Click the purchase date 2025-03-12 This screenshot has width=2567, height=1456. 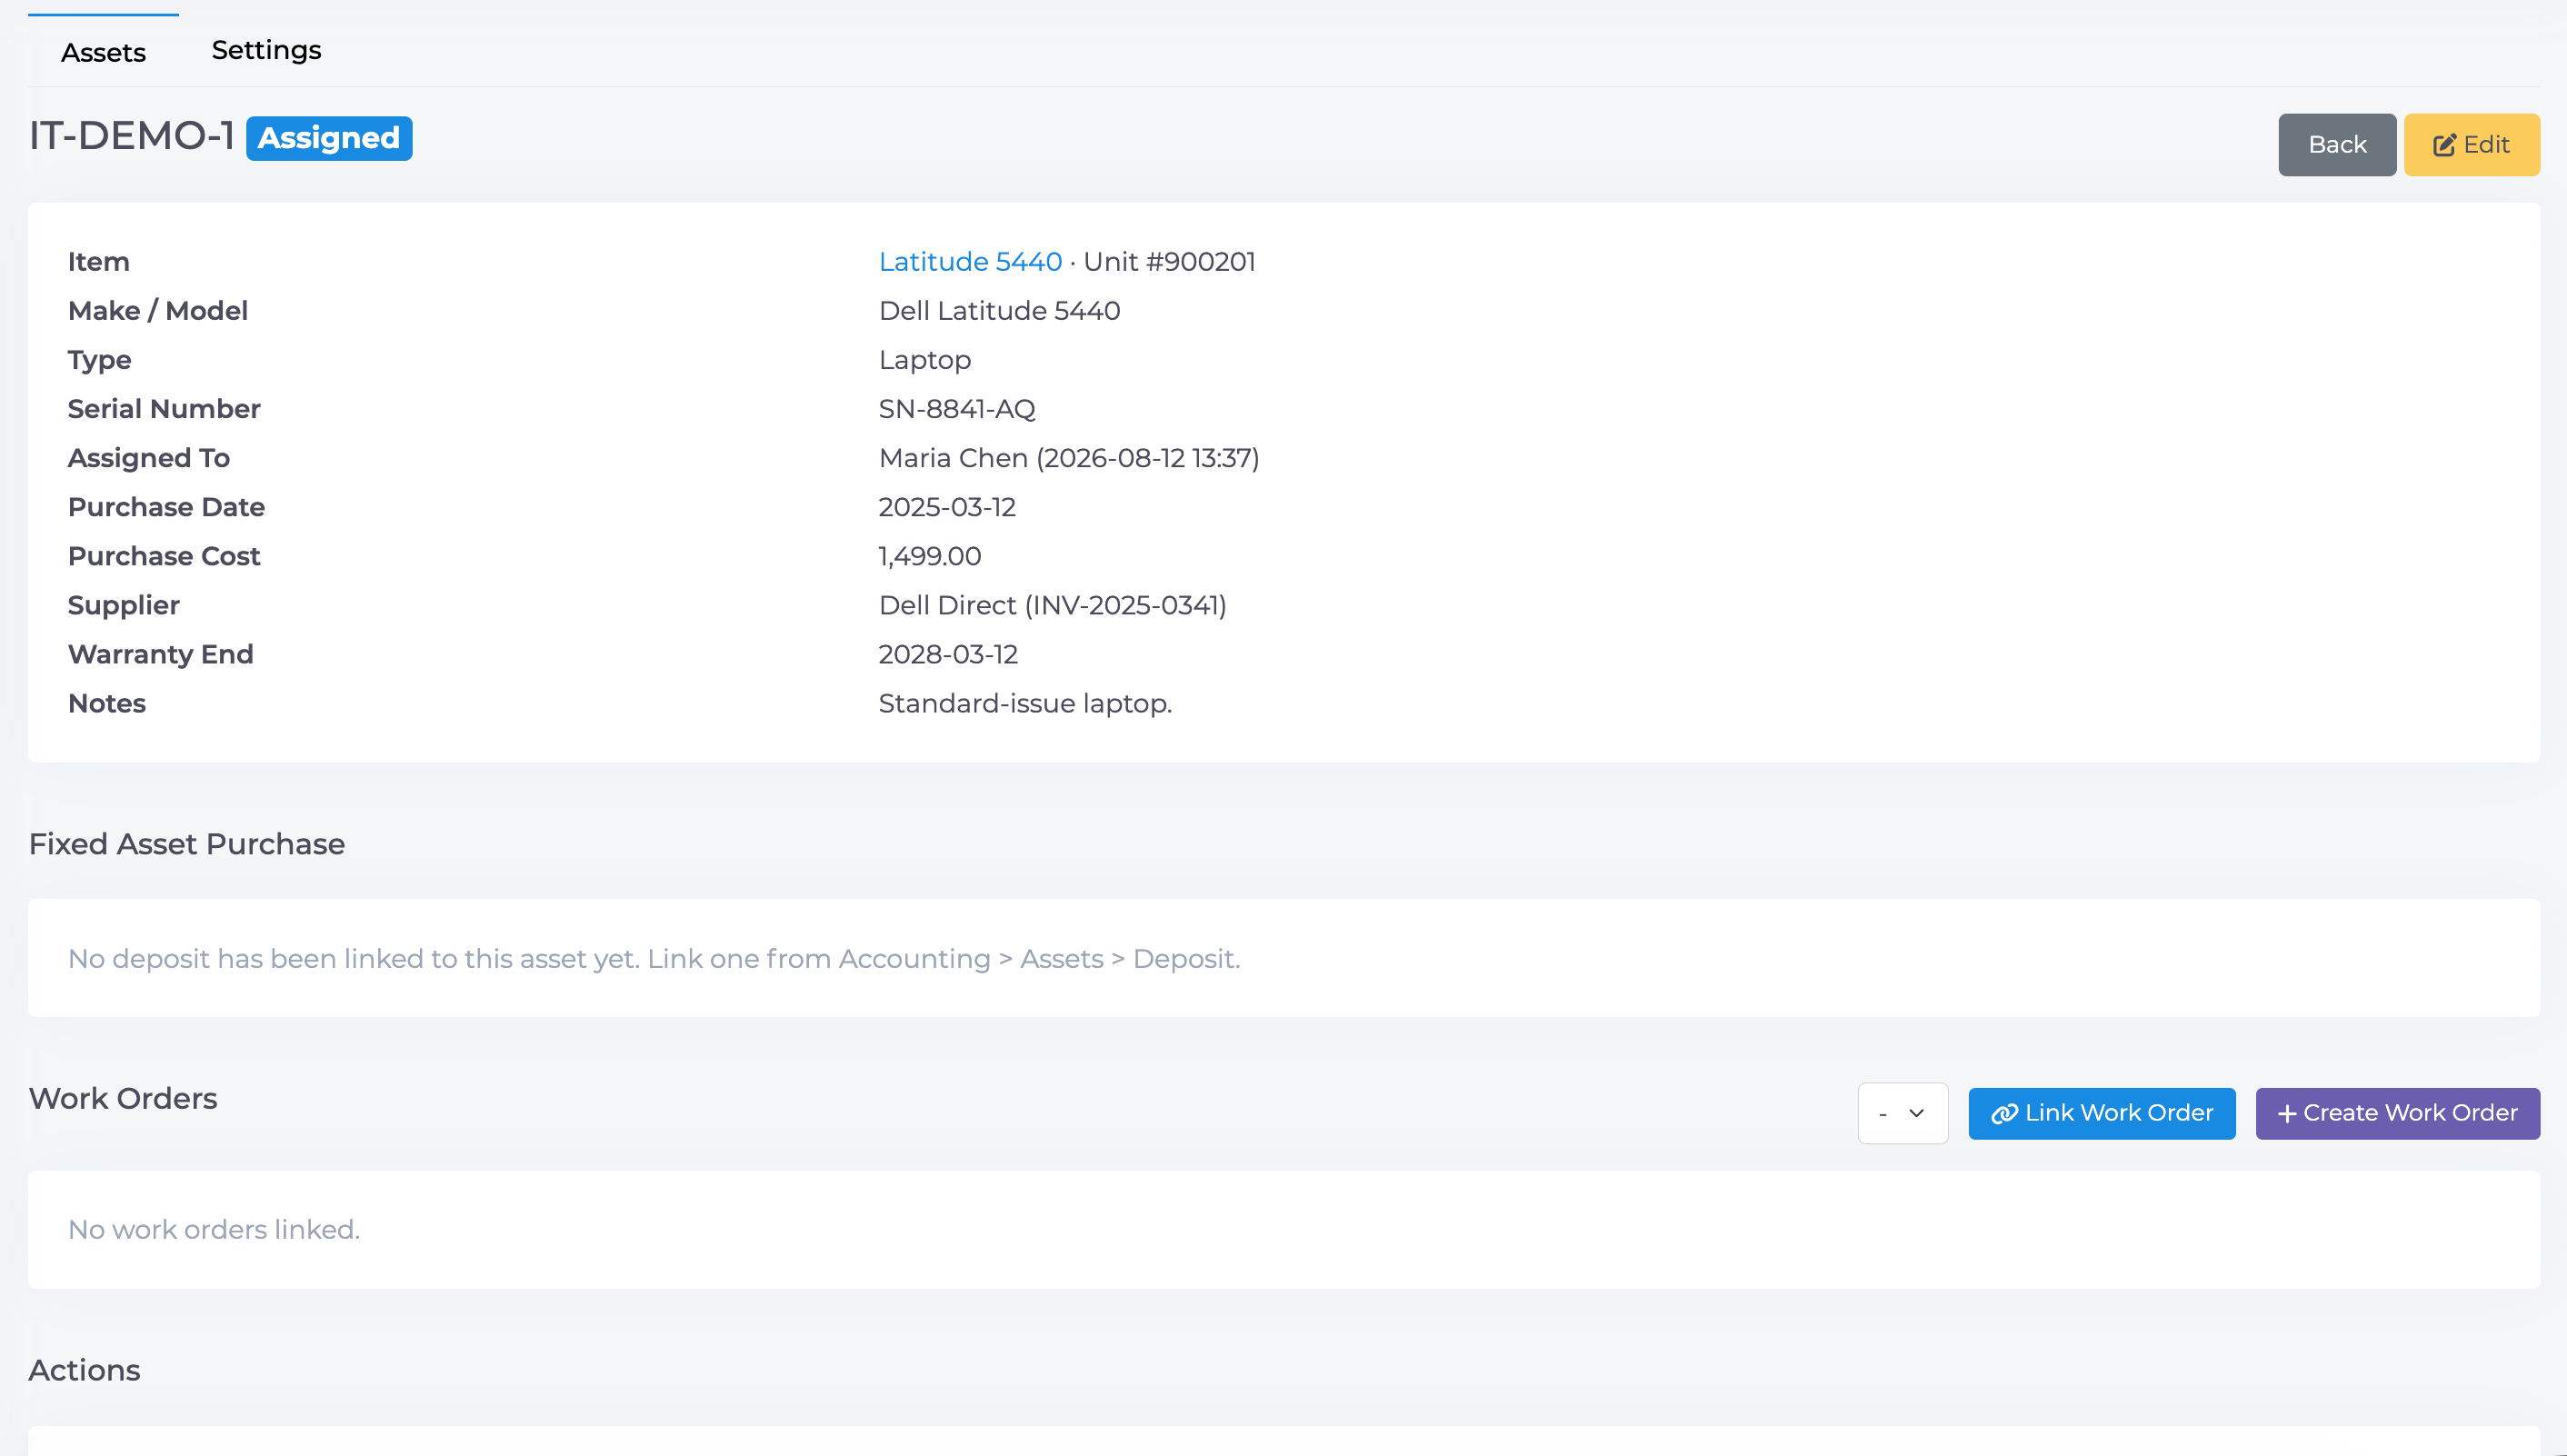pyautogui.click(x=947, y=507)
